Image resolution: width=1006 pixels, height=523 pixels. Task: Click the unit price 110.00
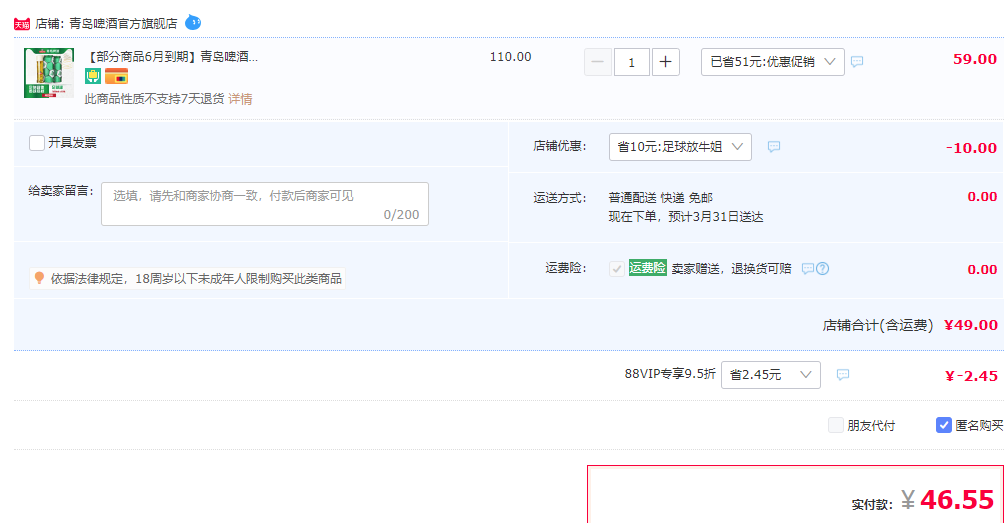(x=511, y=57)
